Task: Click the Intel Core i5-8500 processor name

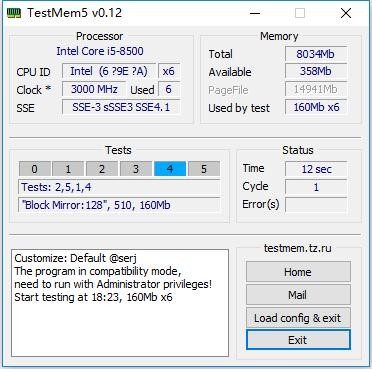Action: (100, 51)
